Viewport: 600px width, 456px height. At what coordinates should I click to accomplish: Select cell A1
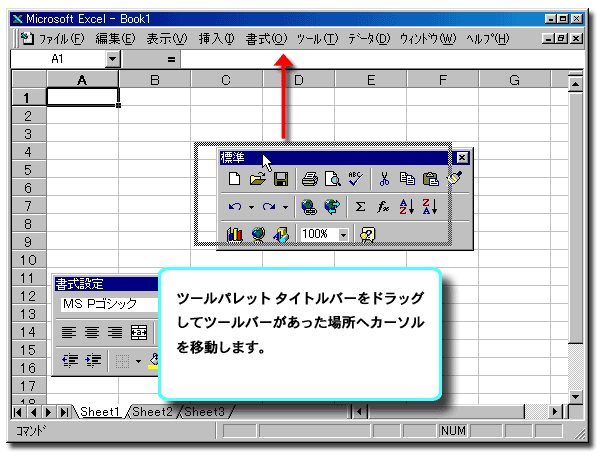click(82, 97)
